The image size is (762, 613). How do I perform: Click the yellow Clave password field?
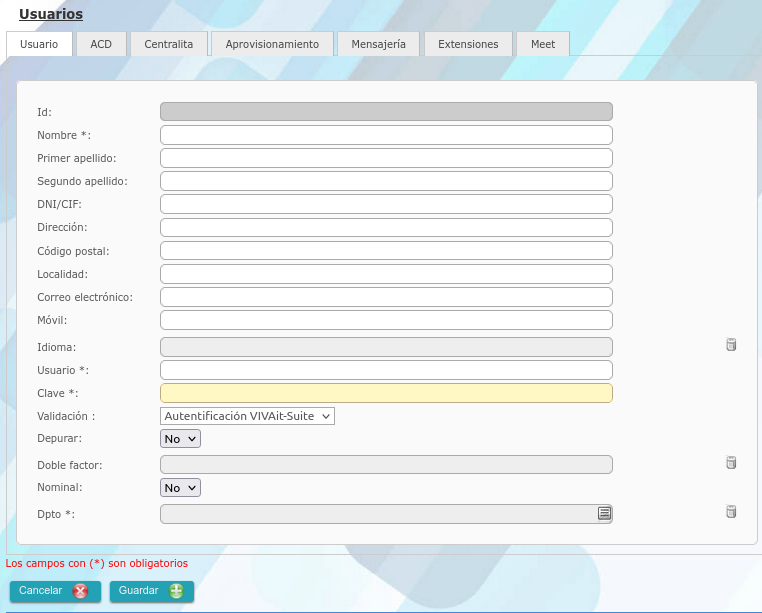click(x=386, y=393)
